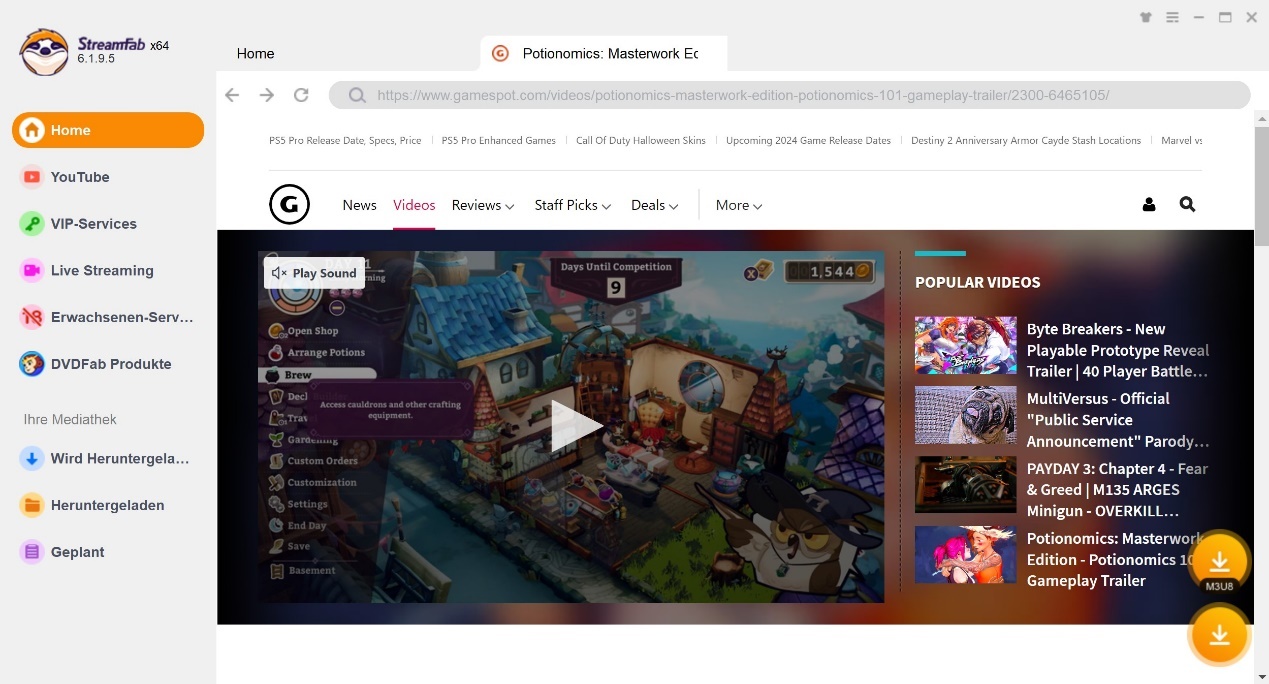Open Live Streaming in the sidebar

point(108,270)
